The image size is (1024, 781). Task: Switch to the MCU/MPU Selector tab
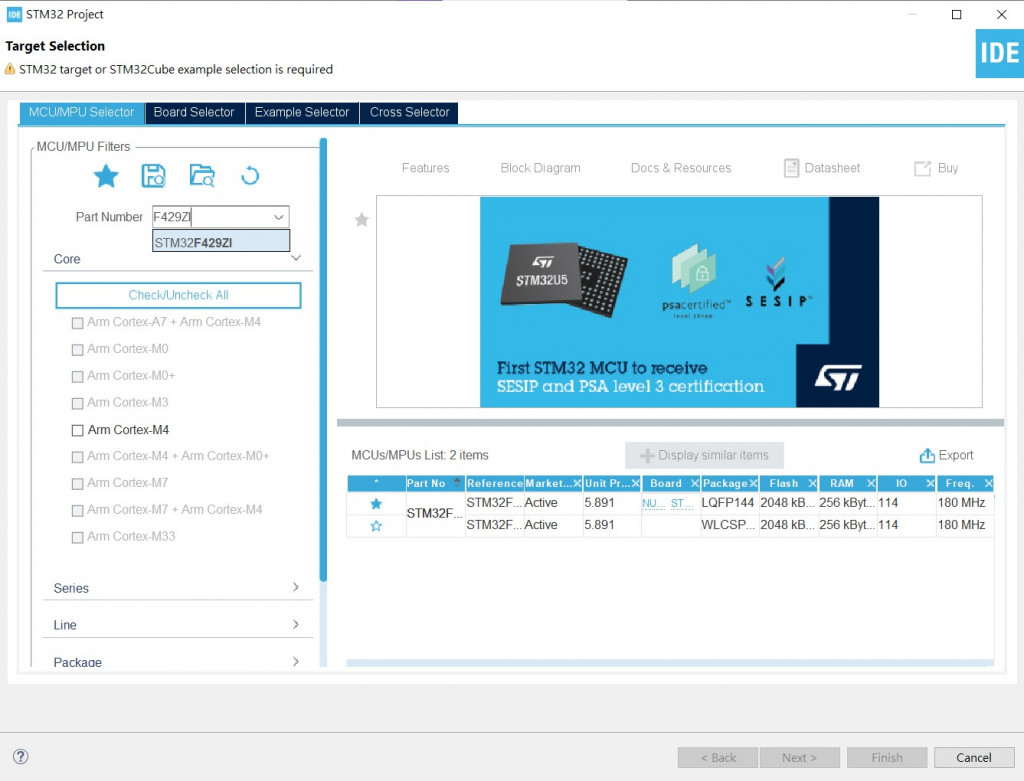[x=82, y=112]
